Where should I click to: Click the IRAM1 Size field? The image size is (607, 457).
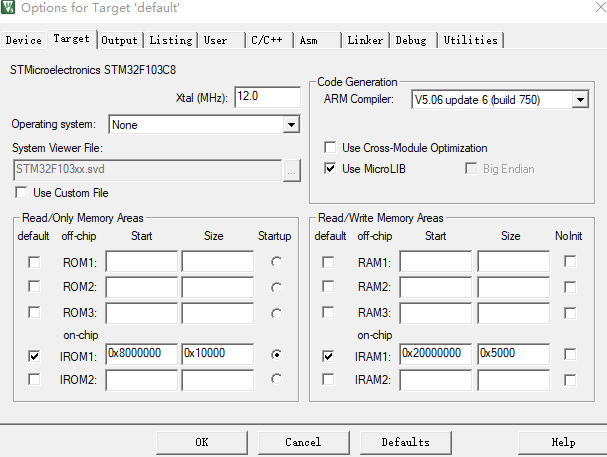514,354
